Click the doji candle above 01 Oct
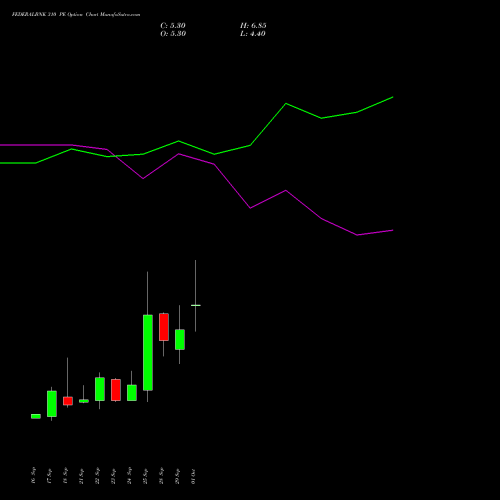The height and width of the screenshot is (500, 500). (196, 305)
